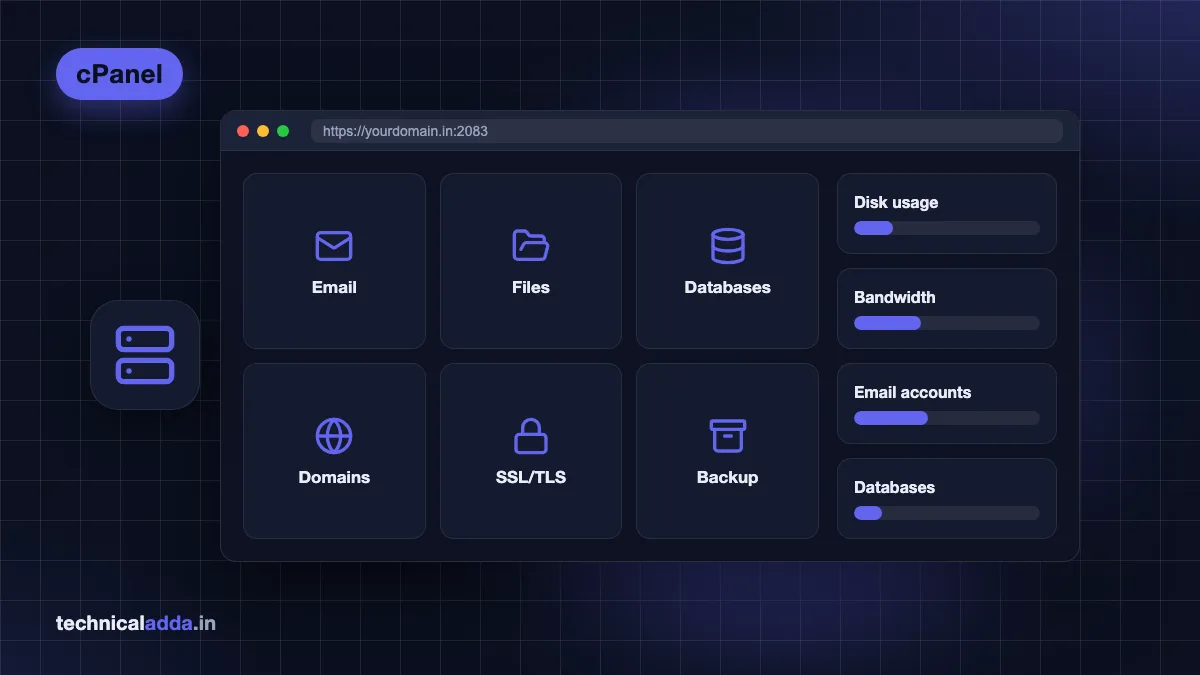1200x675 pixels.
Task: Click the server stack icon tile
Action: (x=145, y=355)
